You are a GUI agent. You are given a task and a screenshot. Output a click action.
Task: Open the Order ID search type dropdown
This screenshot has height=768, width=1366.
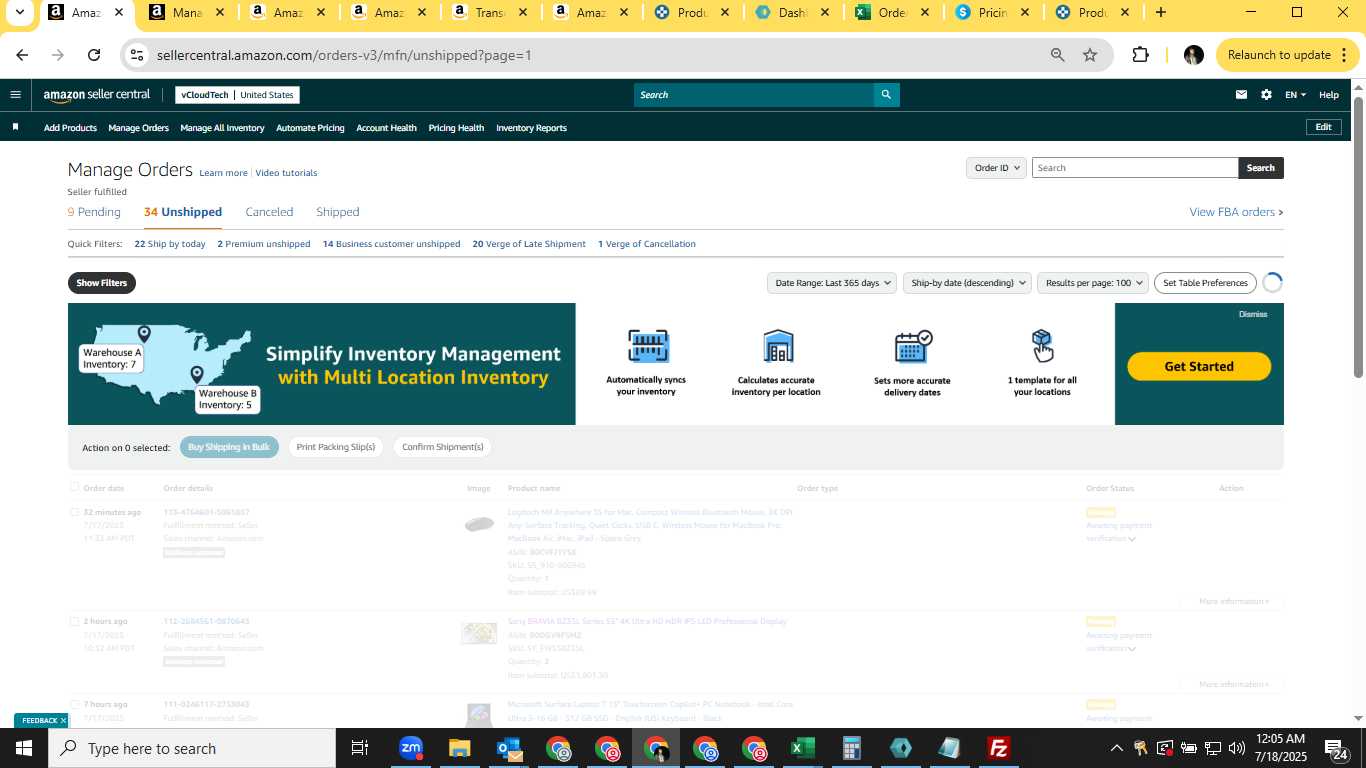coord(996,168)
